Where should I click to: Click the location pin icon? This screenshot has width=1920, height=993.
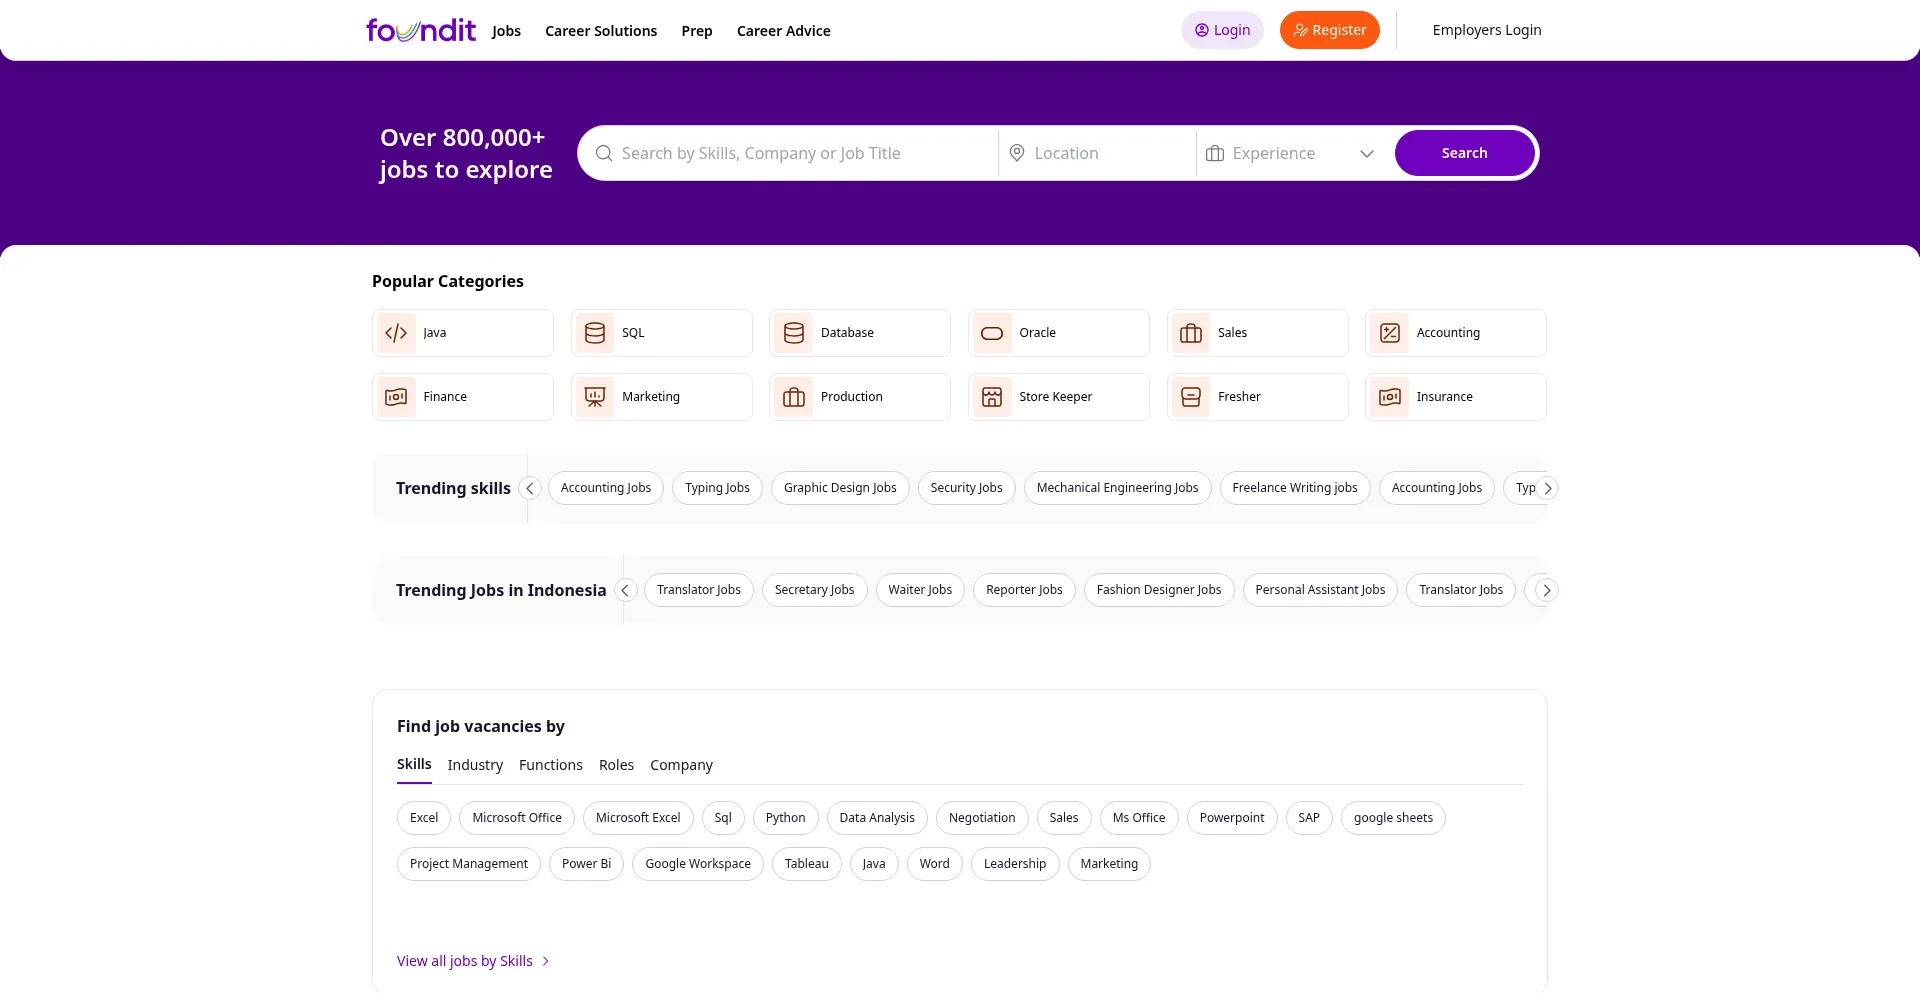click(x=1017, y=153)
